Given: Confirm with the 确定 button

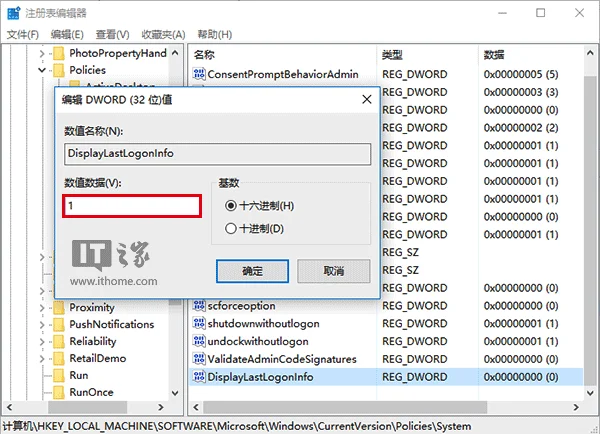Looking at the screenshot, I should [252, 271].
